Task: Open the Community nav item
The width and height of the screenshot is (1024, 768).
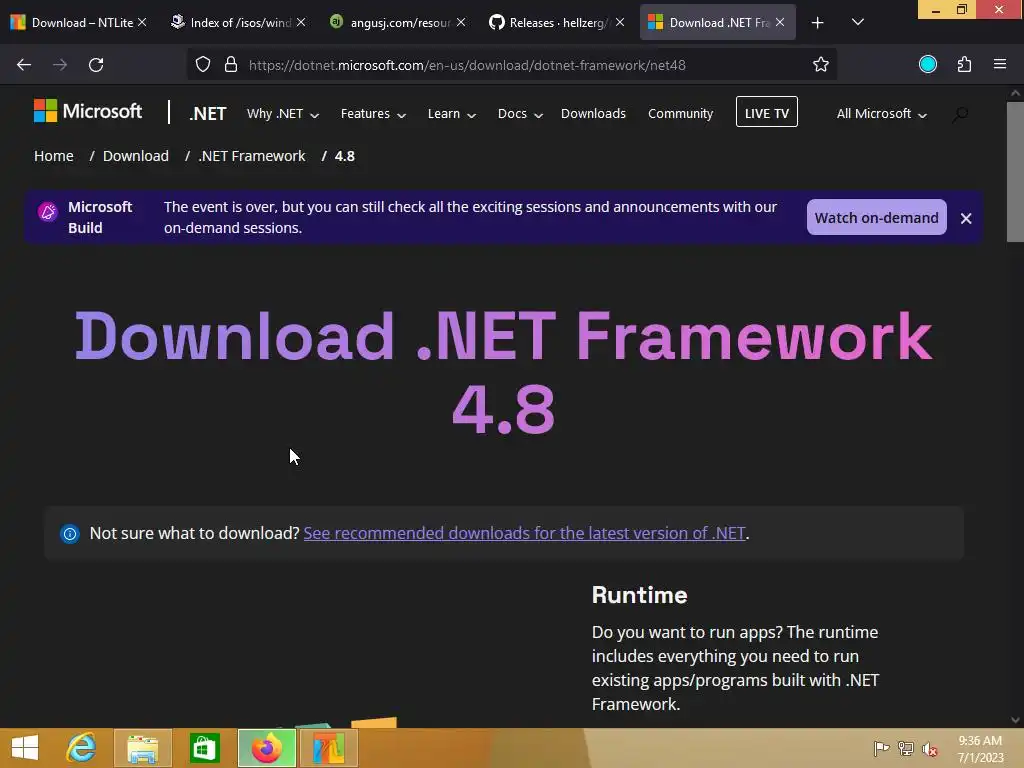Action: point(680,114)
